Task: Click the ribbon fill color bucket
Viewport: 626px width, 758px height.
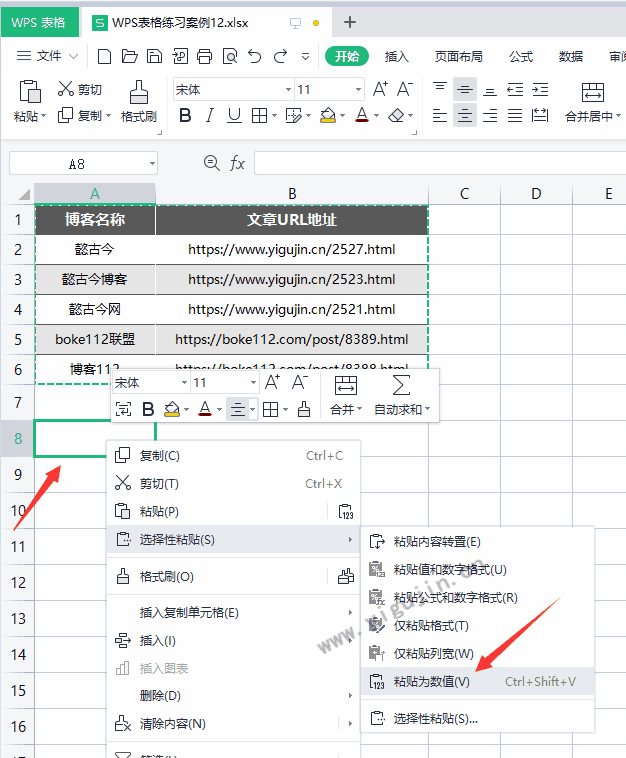Action: click(x=328, y=116)
